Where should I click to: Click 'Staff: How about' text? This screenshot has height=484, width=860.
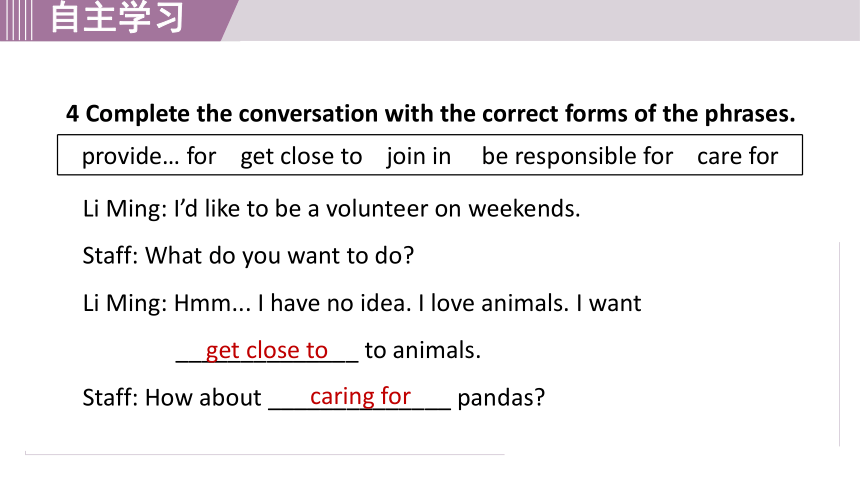[172, 398]
